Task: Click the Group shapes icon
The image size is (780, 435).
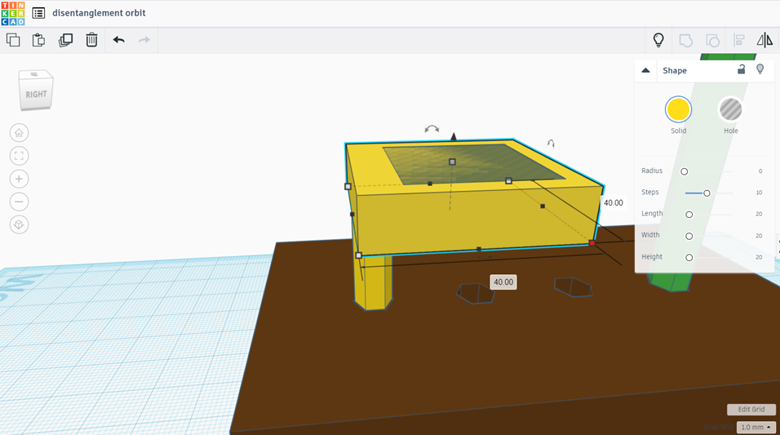Action: pyautogui.click(x=685, y=40)
